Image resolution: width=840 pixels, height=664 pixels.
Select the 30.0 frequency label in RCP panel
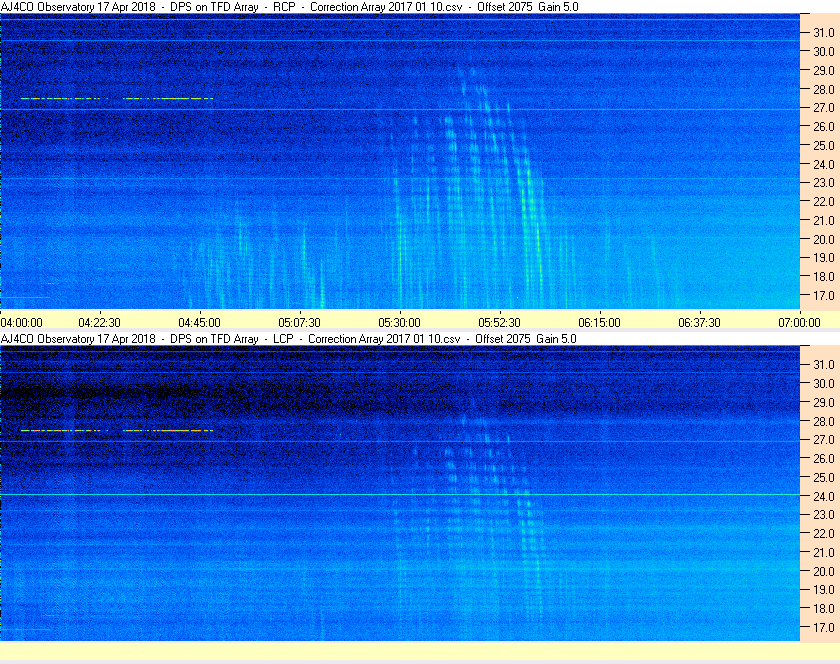(824, 51)
